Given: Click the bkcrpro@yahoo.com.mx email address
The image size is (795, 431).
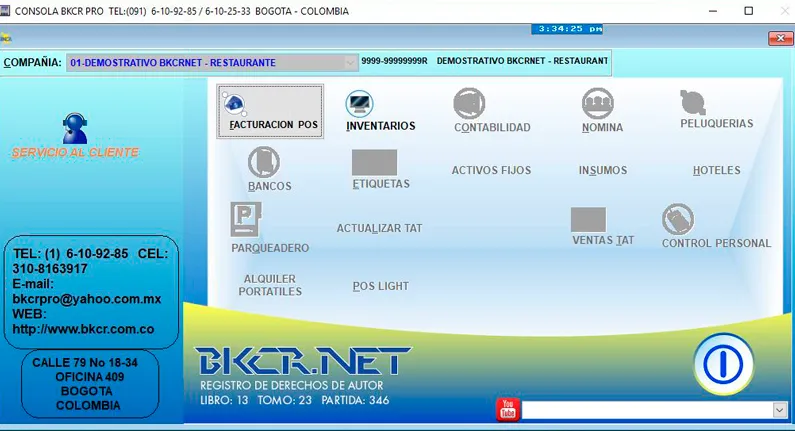Looking at the screenshot, I should [87, 299].
